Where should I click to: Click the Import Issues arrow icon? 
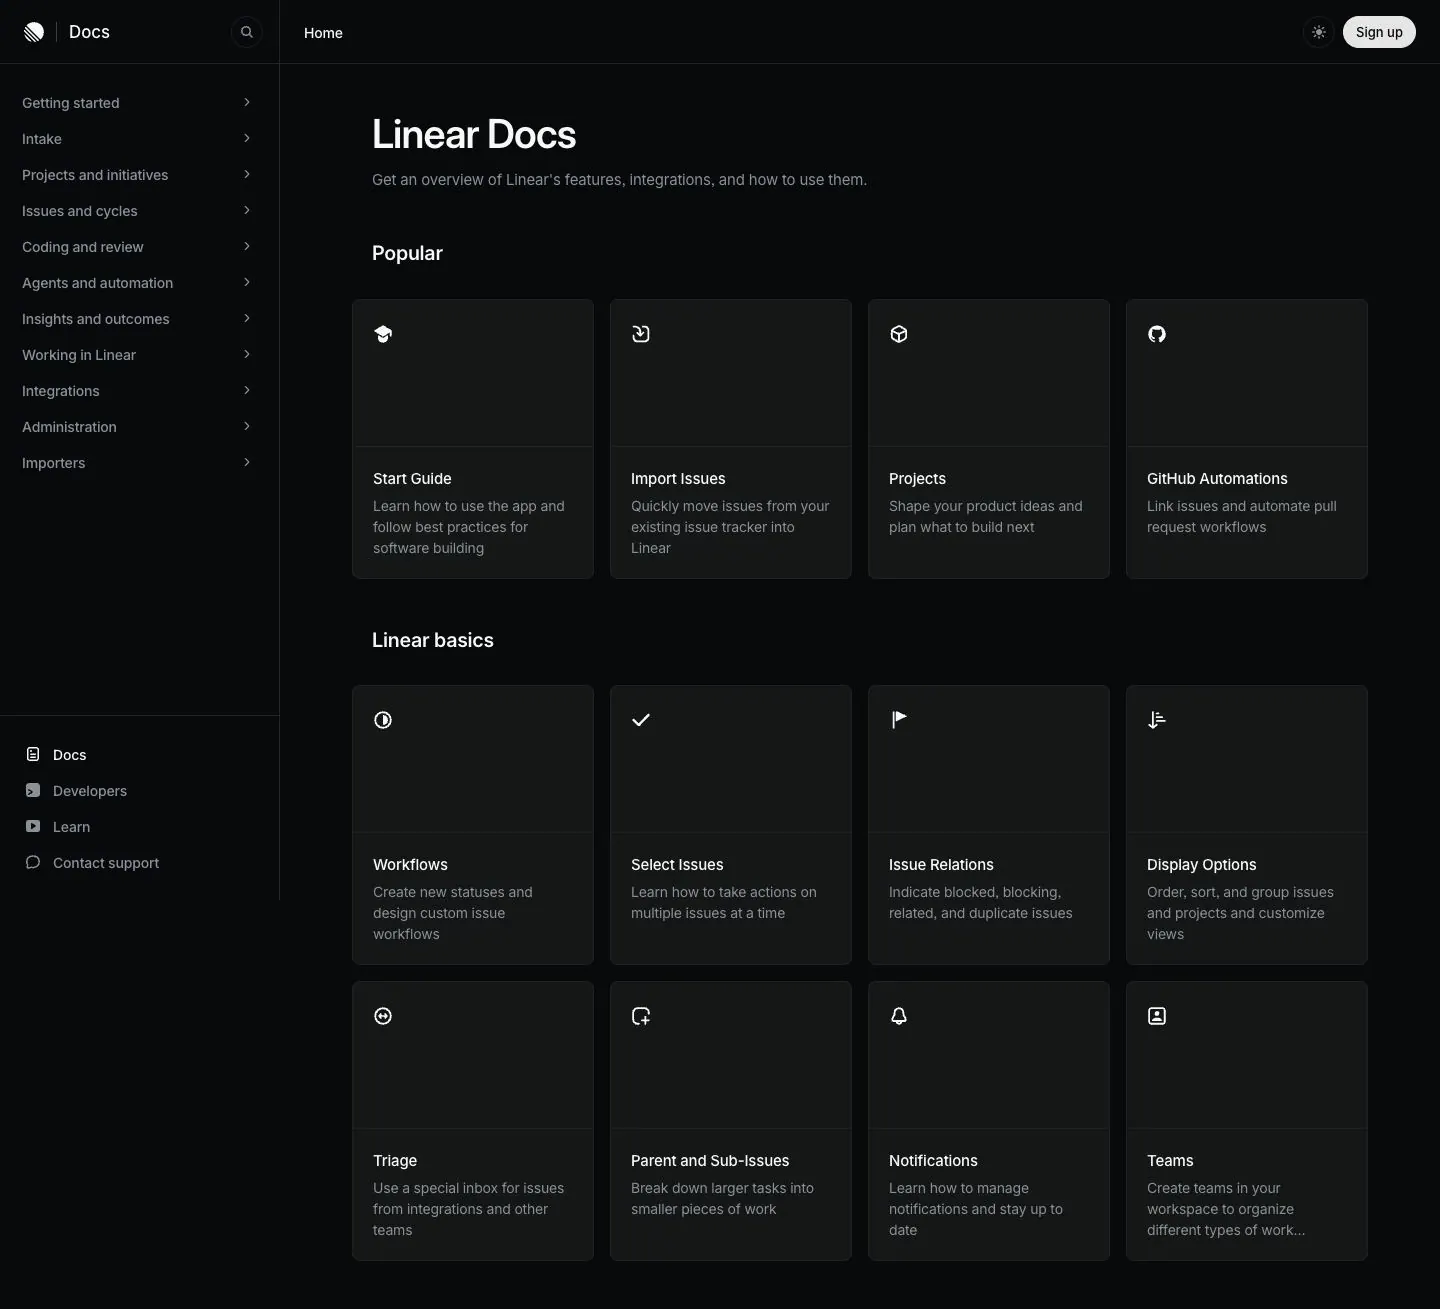[x=641, y=334]
